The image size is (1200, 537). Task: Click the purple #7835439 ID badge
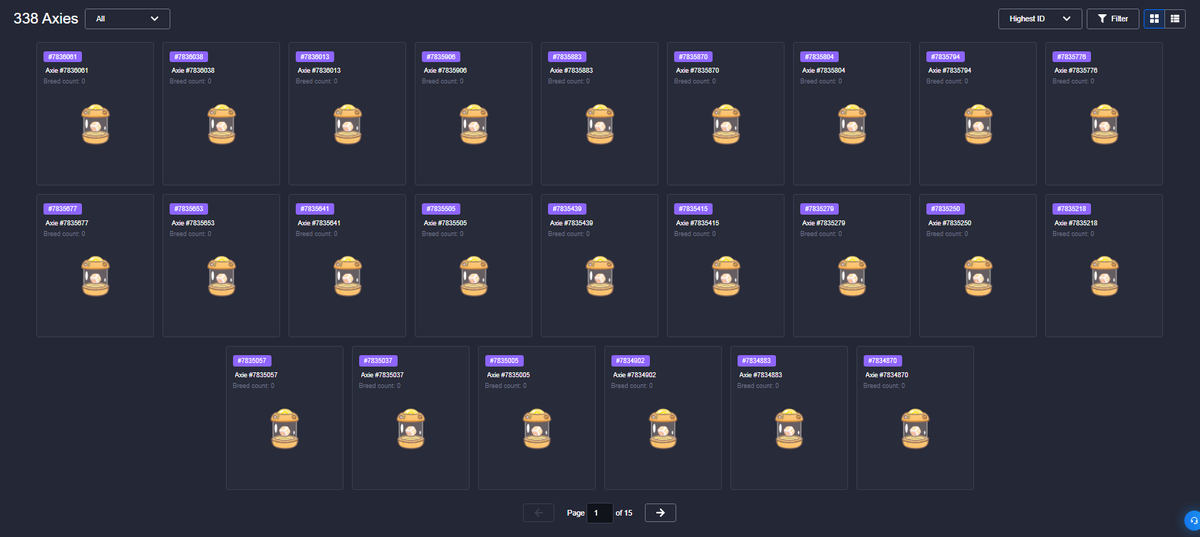click(x=567, y=209)
